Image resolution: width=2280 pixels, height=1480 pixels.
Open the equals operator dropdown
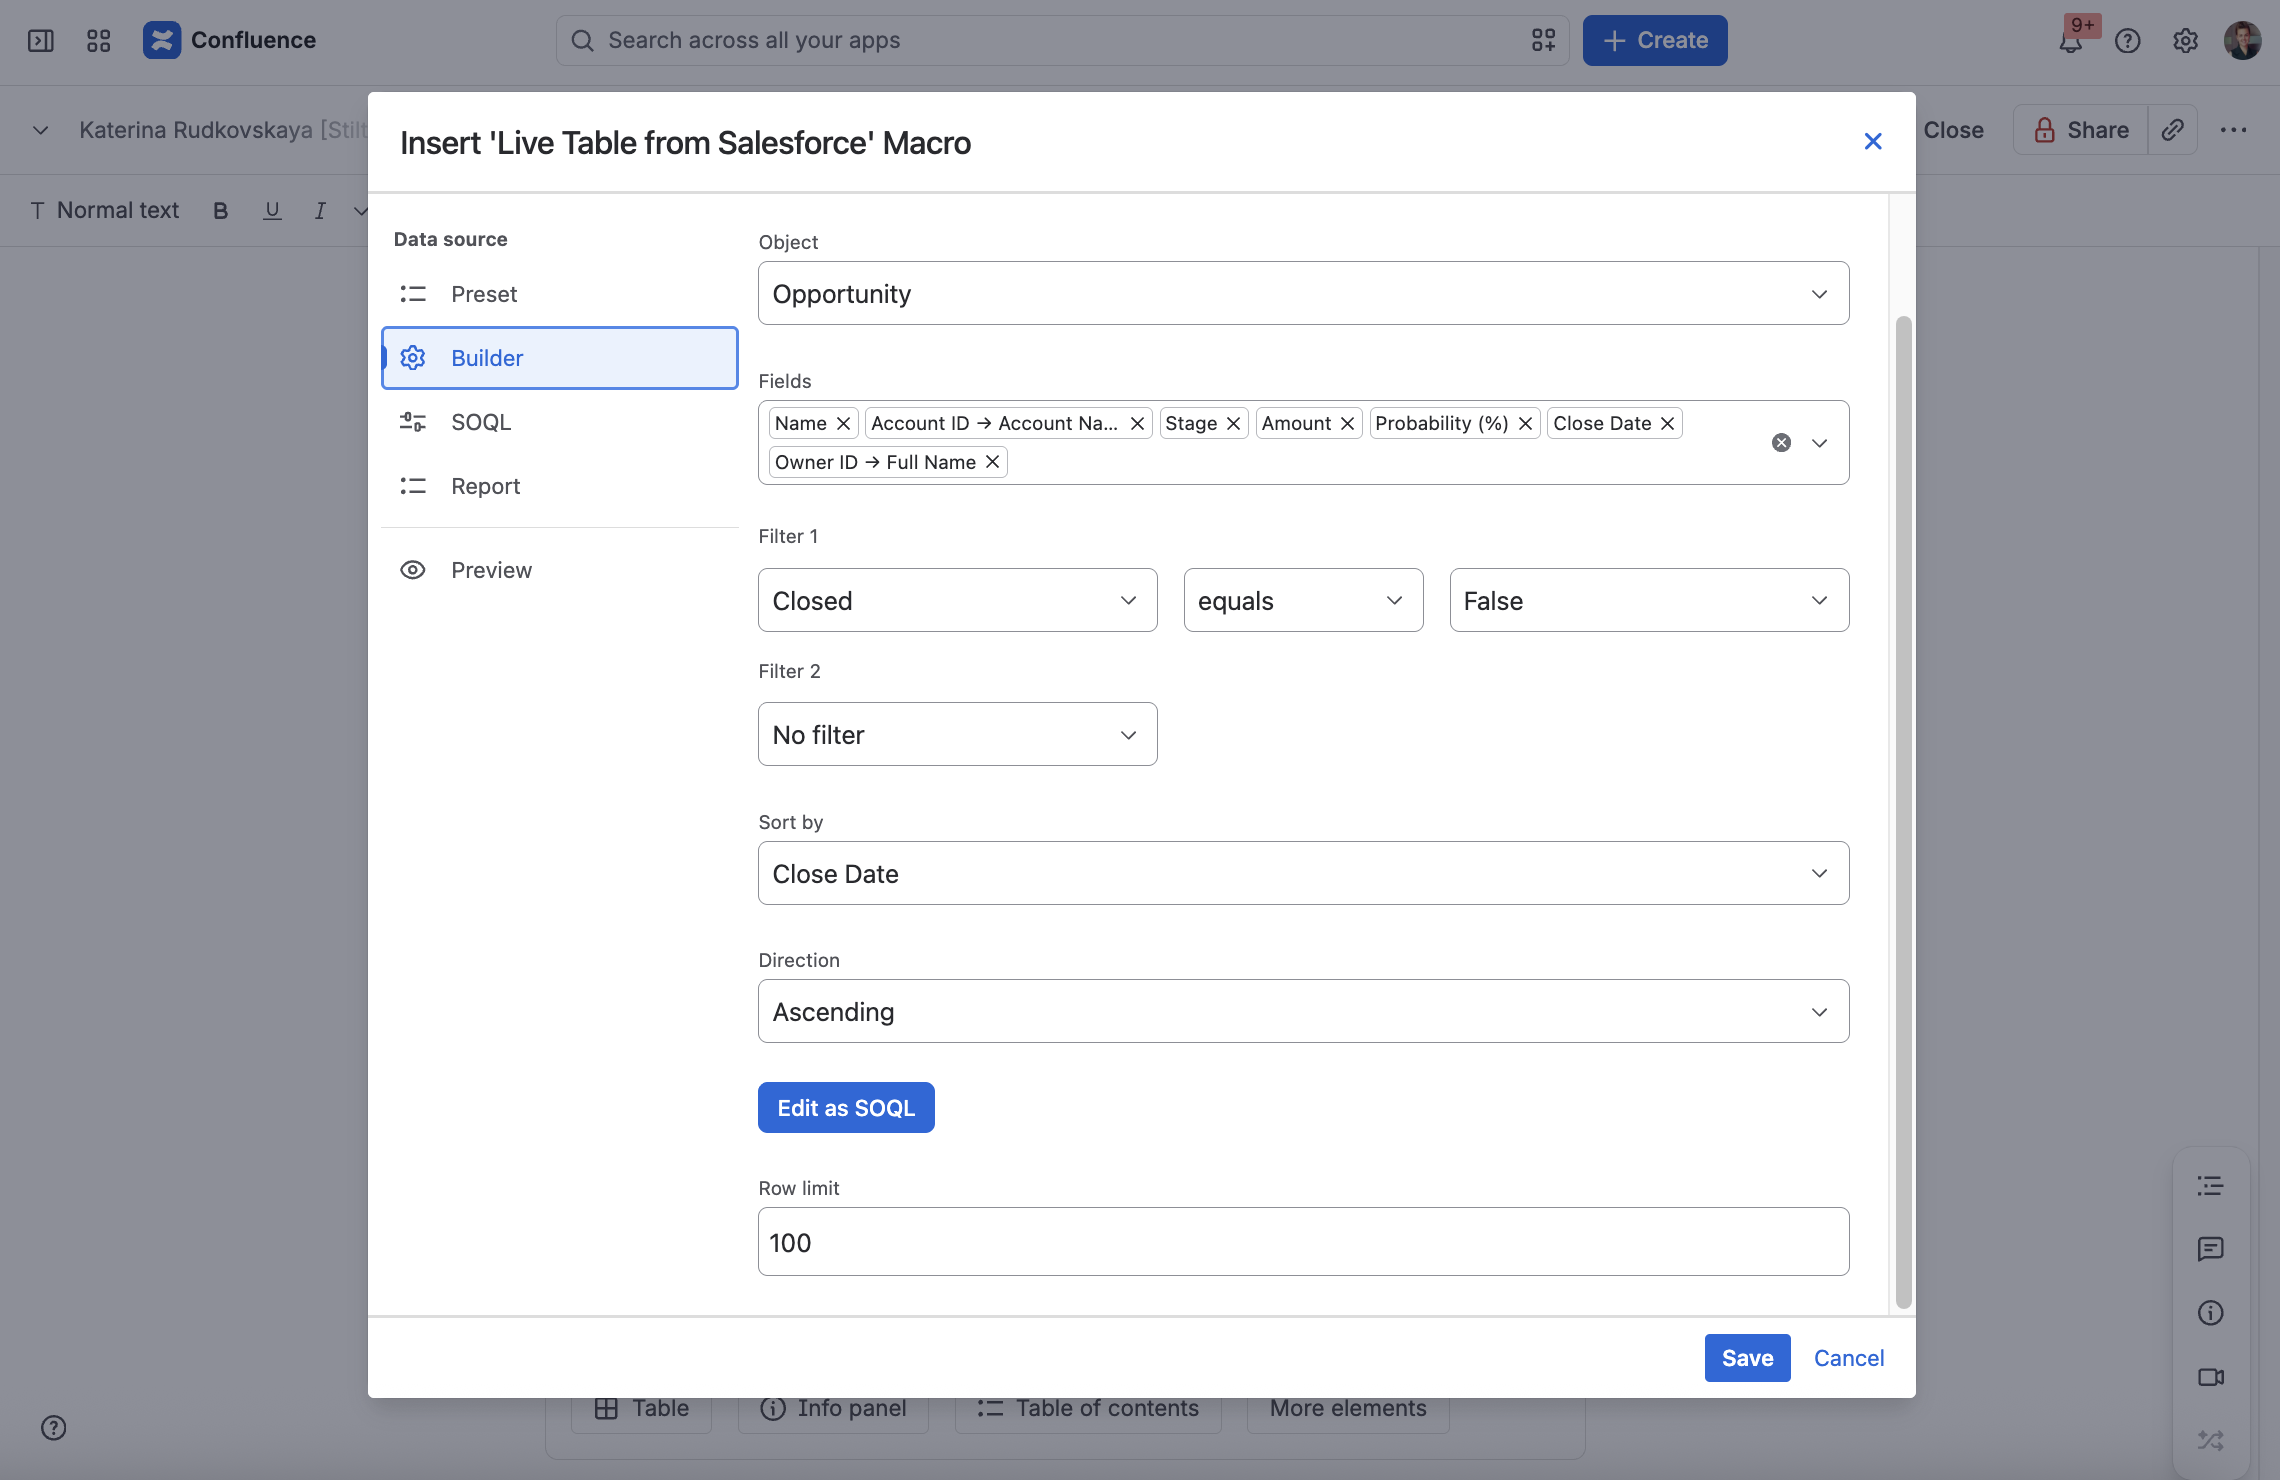tap(1303, 601)
